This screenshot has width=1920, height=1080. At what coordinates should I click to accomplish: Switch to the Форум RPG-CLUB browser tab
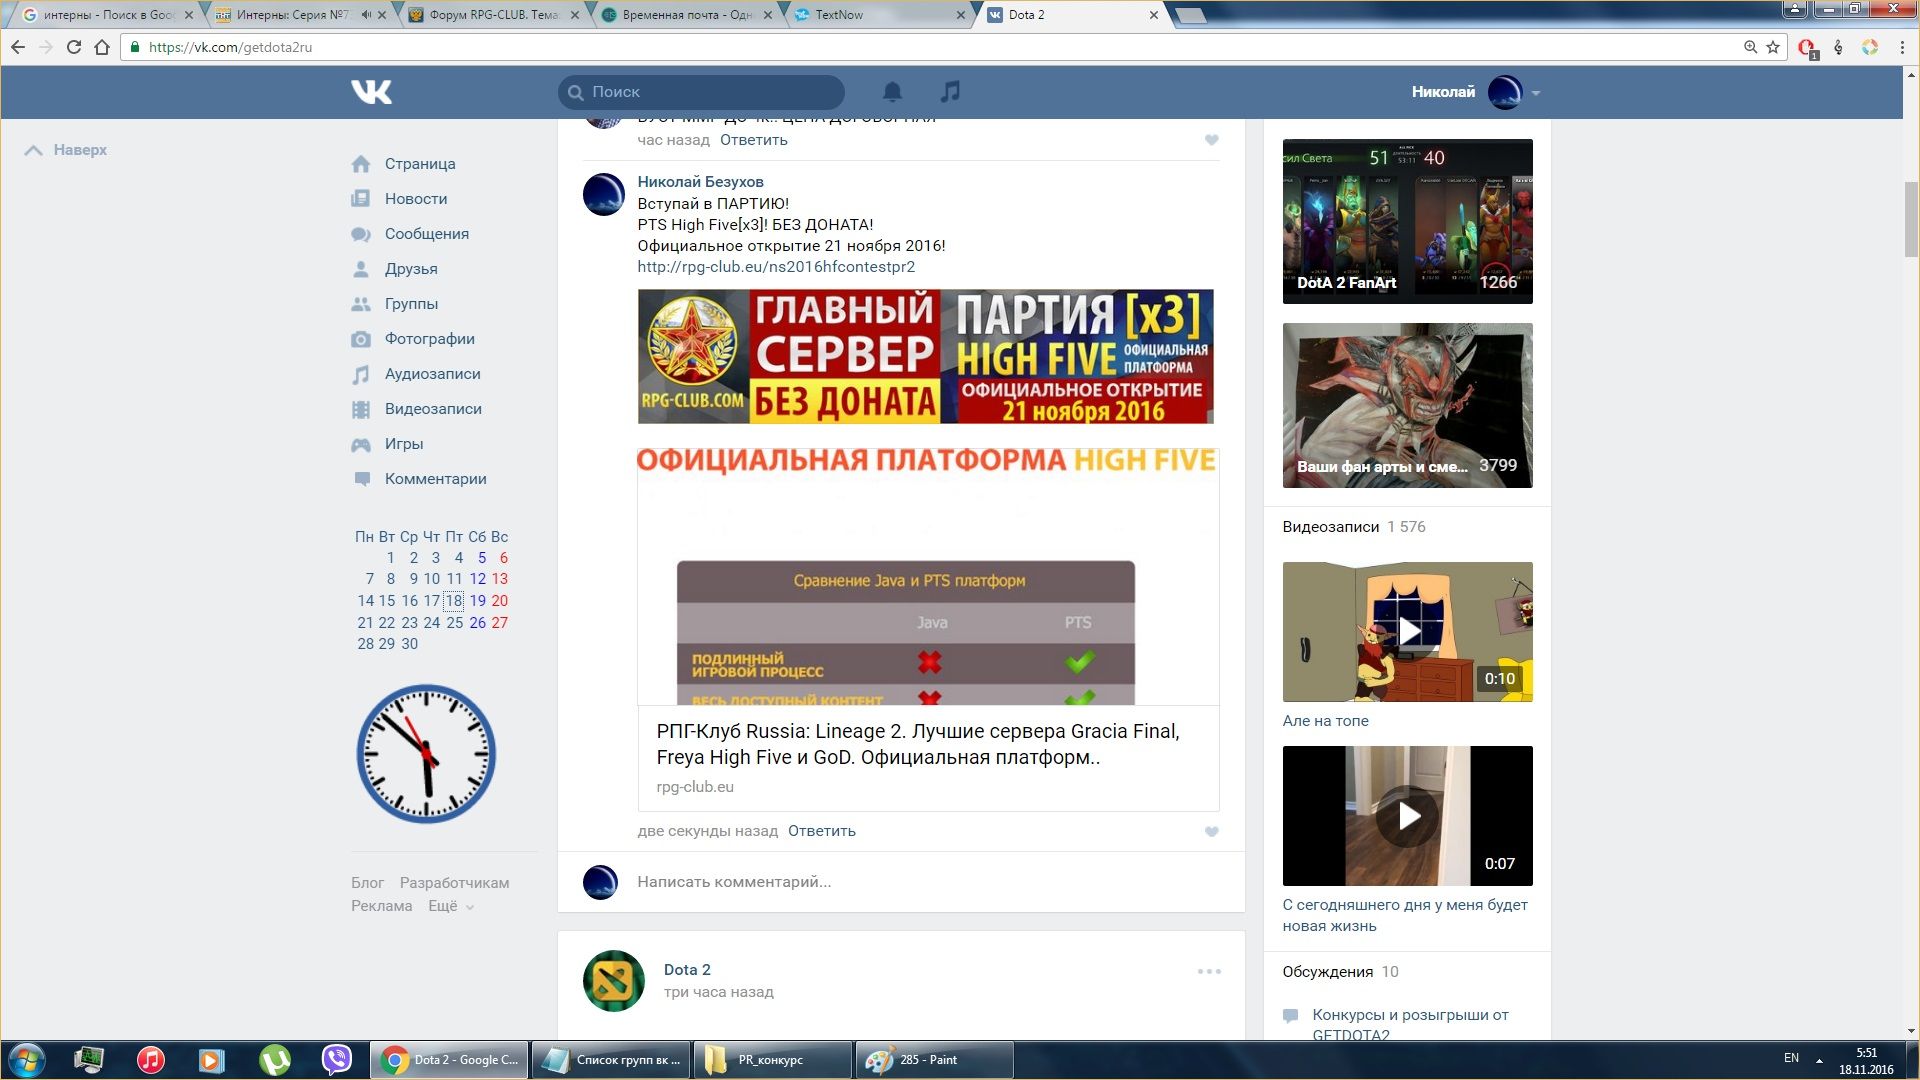(x=493, y=15)
